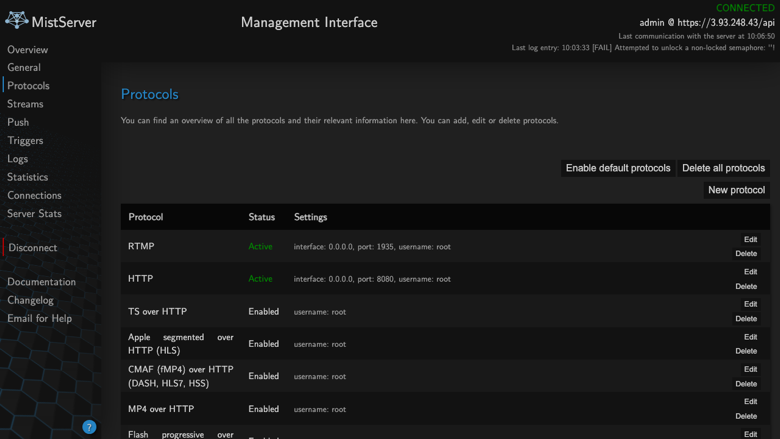780x439 pixels.
Task: Delete CMAF (fMP4) over HTTP protocol
Action: [746, 384]
